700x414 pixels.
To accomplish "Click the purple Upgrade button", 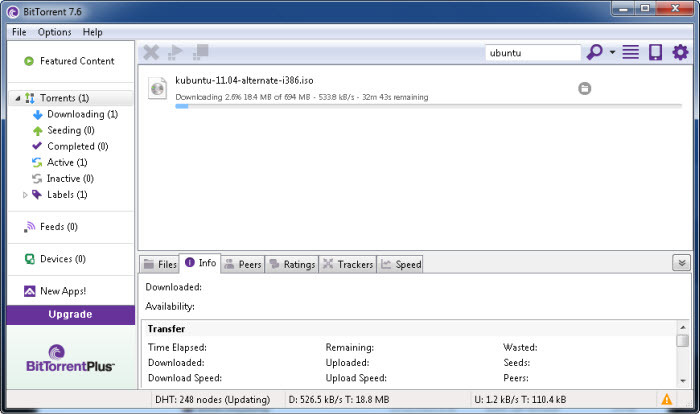I will 71,314.
